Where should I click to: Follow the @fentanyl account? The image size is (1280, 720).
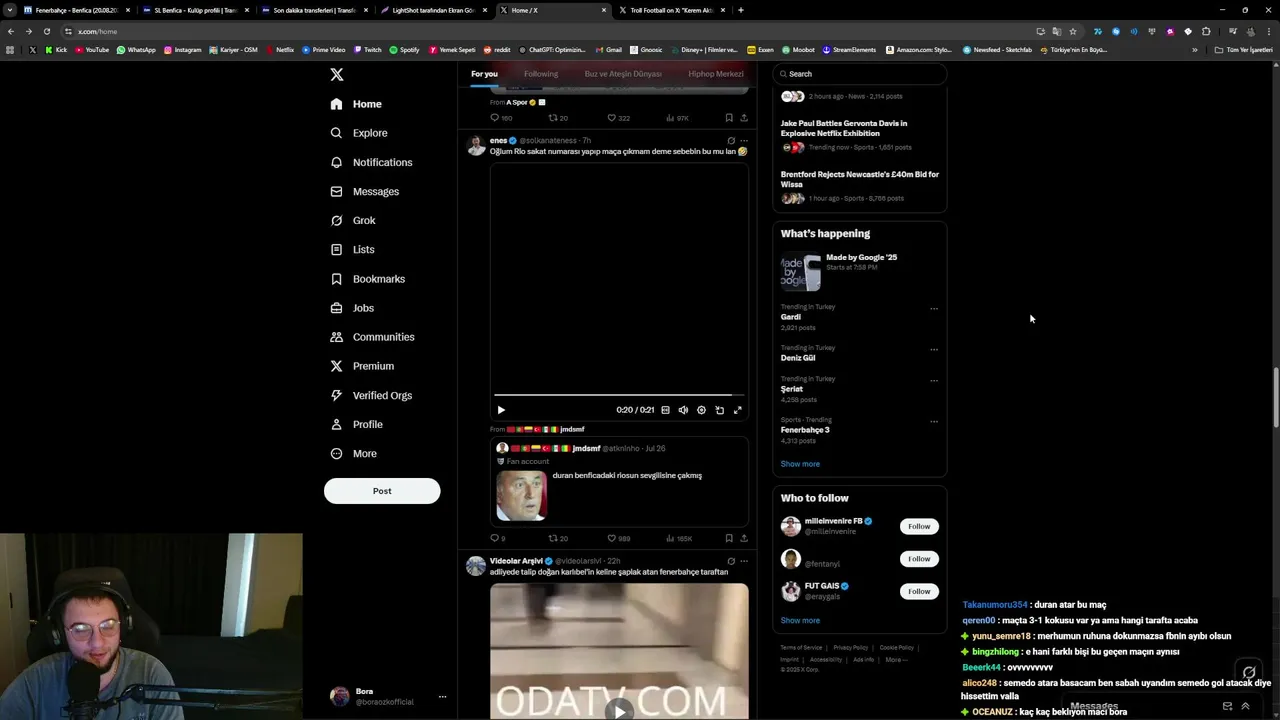tap(919, 559)
